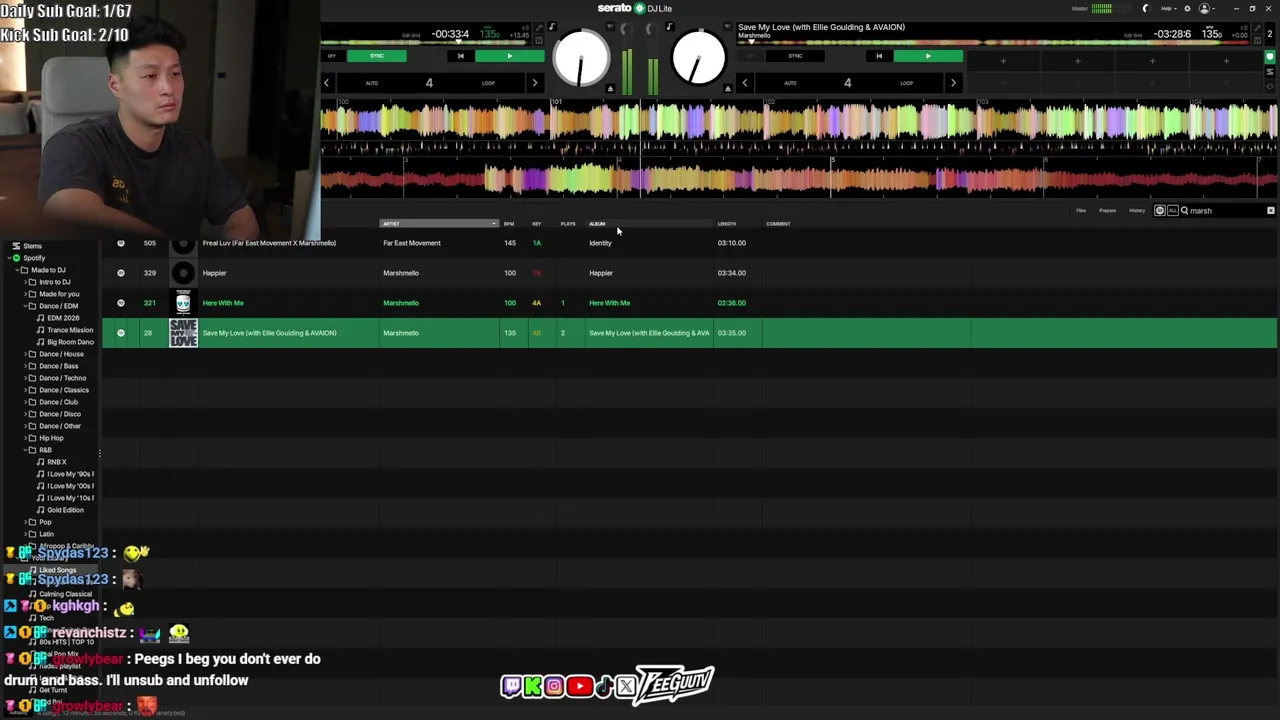Open the Trance Mission playlist
This screenshot has height=720, width=1280.
[70, 330]
